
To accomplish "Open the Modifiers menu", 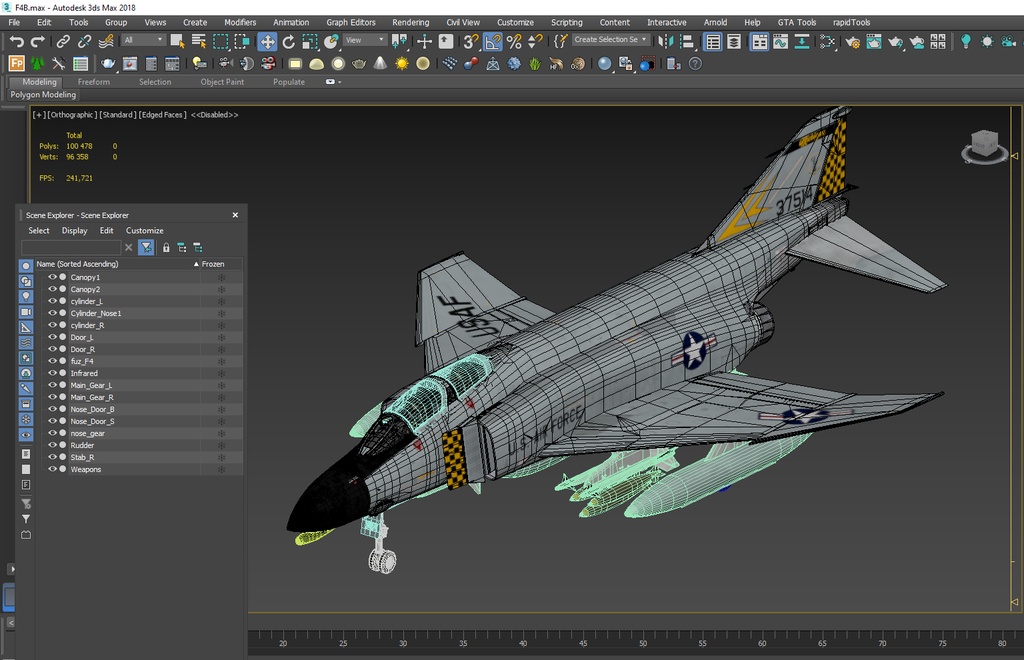I will tap(240, 22).
